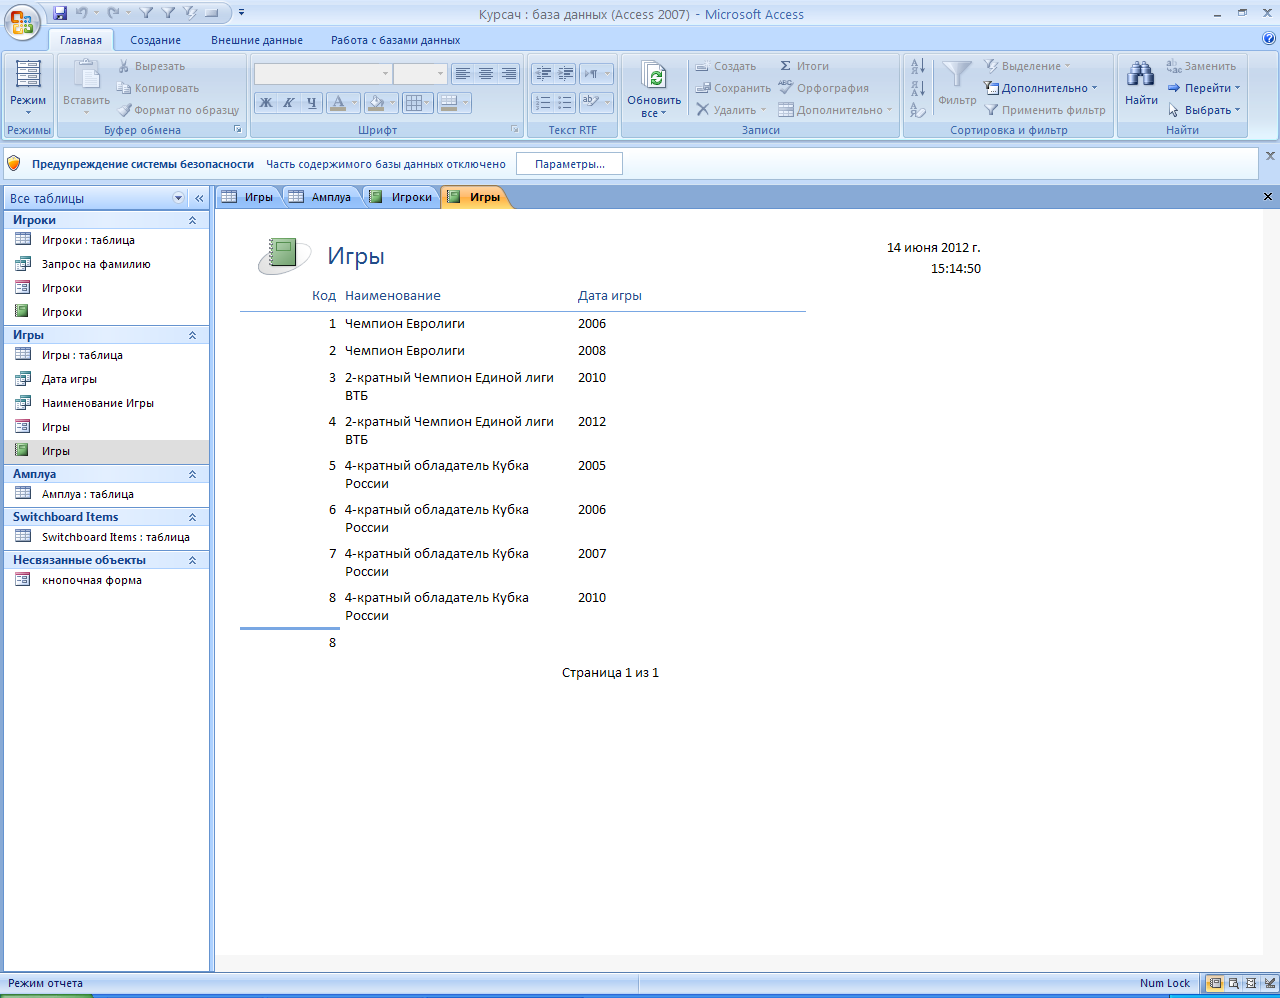Open Внешние данные ribbon tab

pos(257,40)
